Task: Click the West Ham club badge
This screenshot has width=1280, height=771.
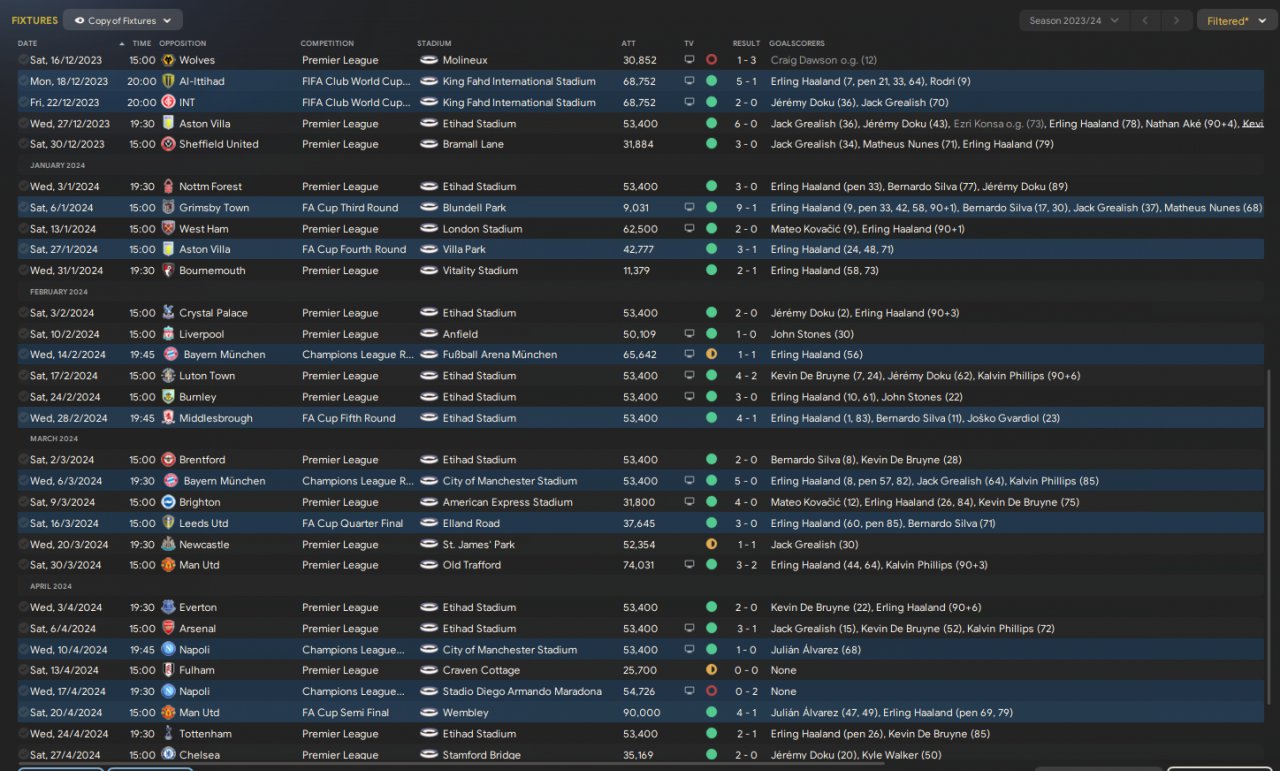Action: coord(168,229)
